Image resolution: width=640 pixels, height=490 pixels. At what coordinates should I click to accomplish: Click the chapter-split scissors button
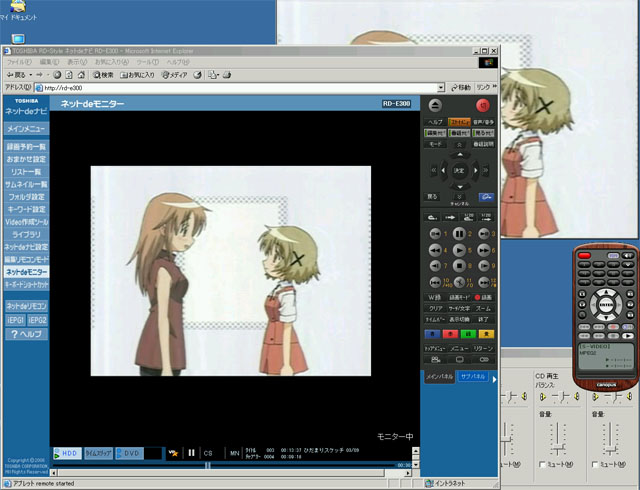click(459, 282)
